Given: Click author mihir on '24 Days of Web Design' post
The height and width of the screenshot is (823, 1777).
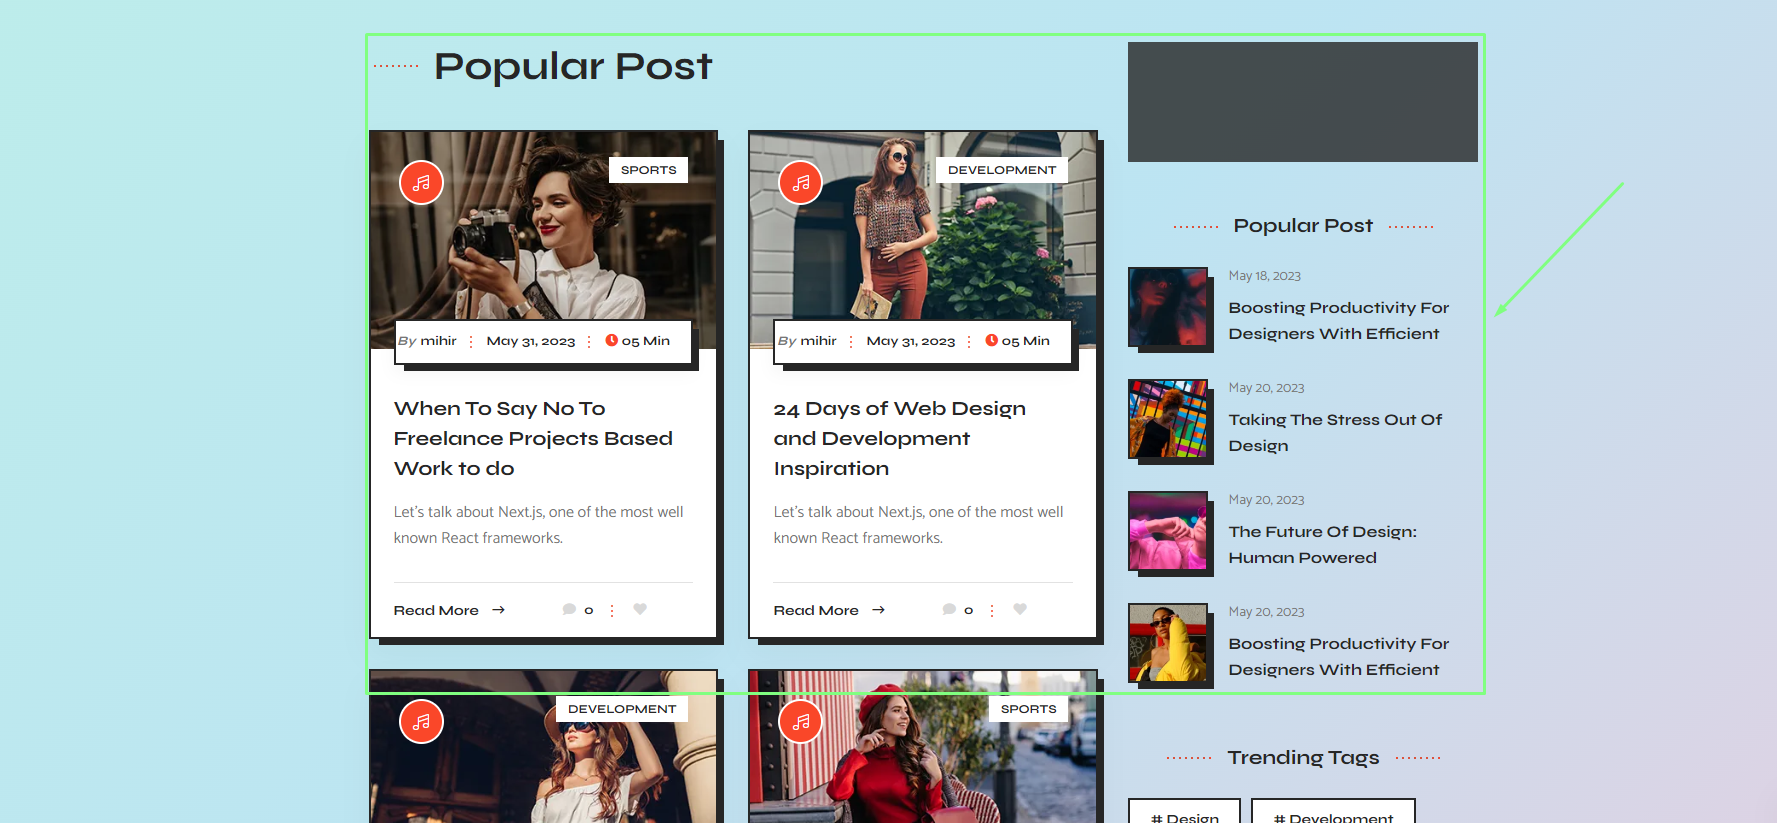Looking at the screenshot, I should (x=818, y=341).
